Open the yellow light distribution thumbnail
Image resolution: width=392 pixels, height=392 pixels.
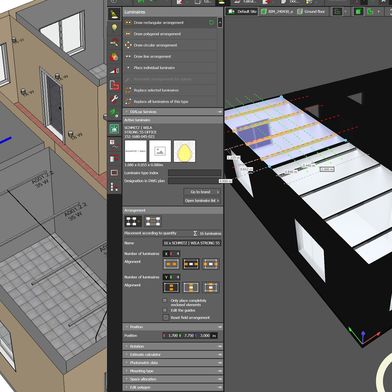point(184,151)
